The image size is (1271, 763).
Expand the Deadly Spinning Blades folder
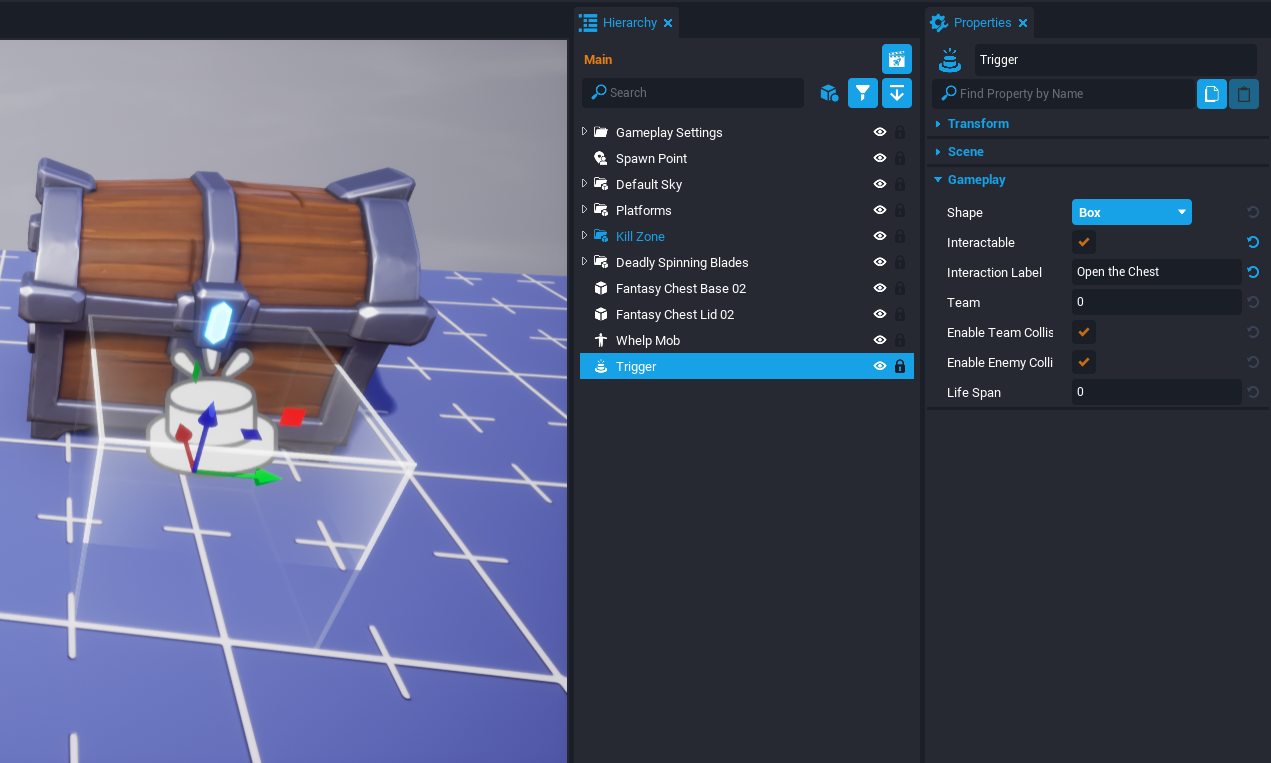click(585, 262)
